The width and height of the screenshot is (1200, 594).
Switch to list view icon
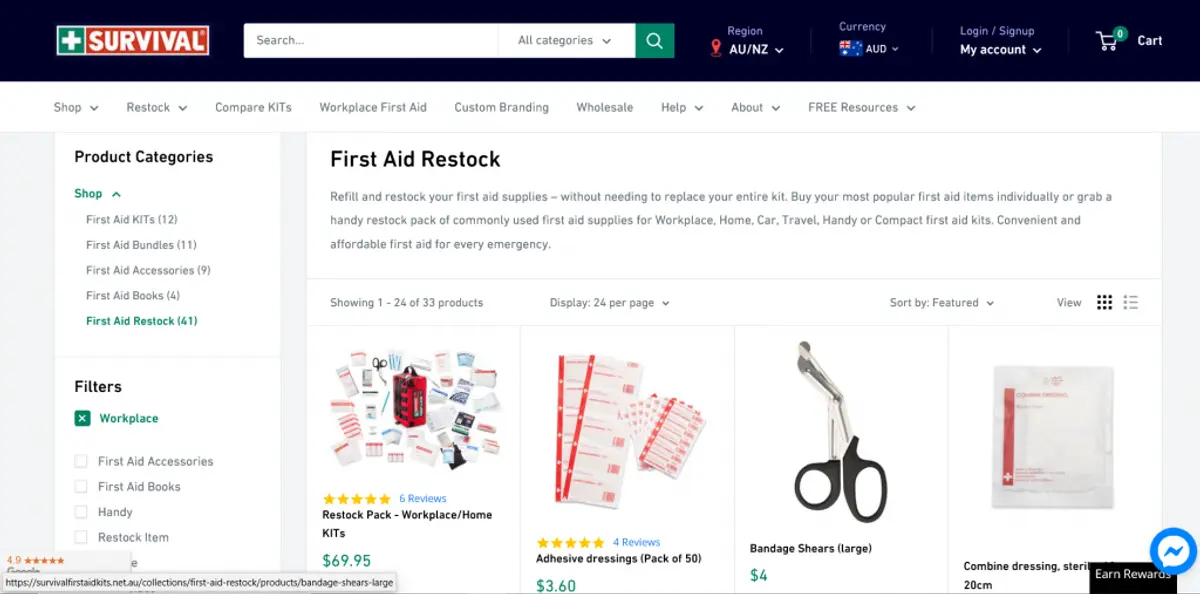tap(1131, 303)
